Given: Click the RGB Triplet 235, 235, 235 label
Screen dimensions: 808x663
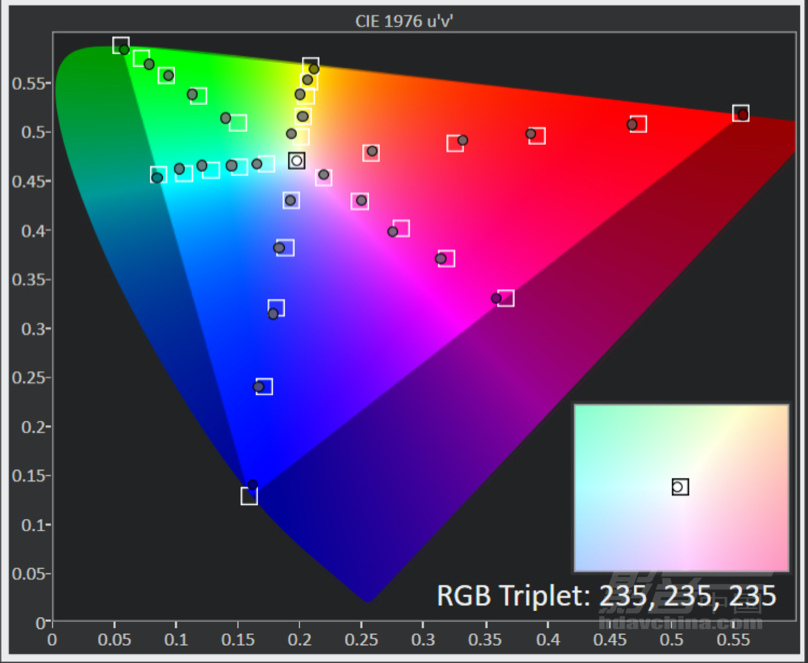Looking at the screenshot, I should click(x=606, y=596).
